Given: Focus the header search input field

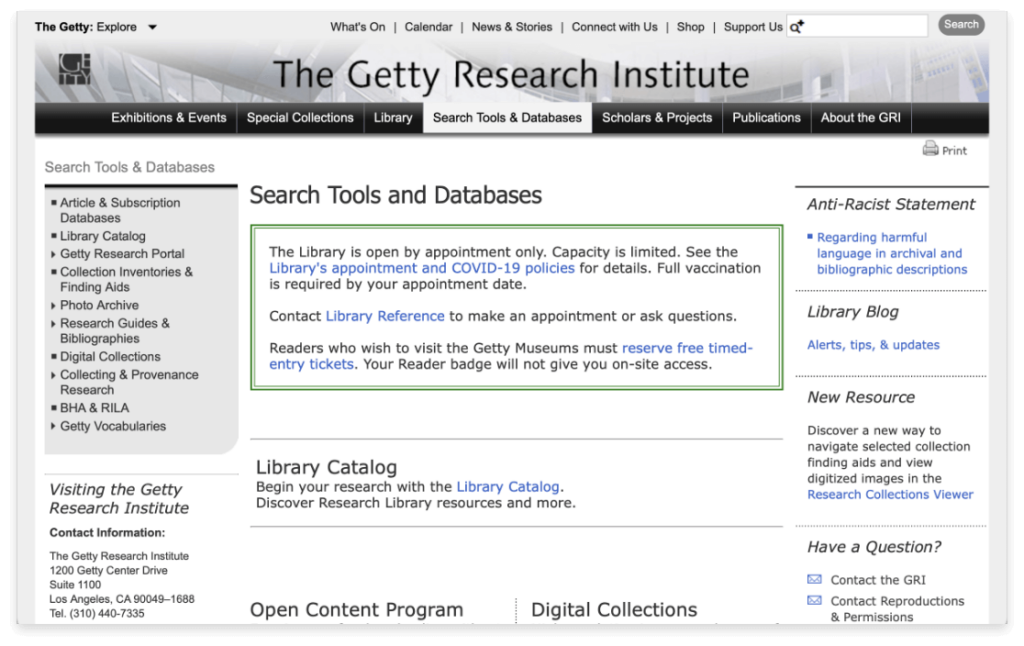Looking at the screenshot, I should click(857, 26).
